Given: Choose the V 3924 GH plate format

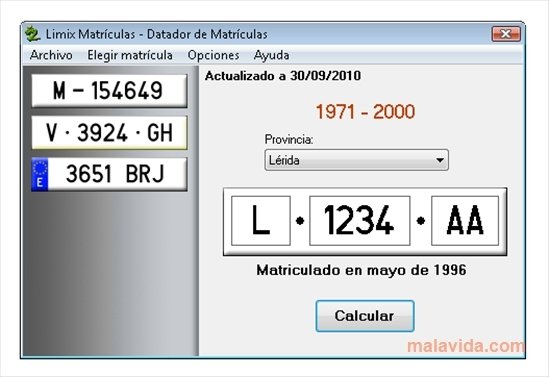Looking at the screenshot, I should (109, 133).
